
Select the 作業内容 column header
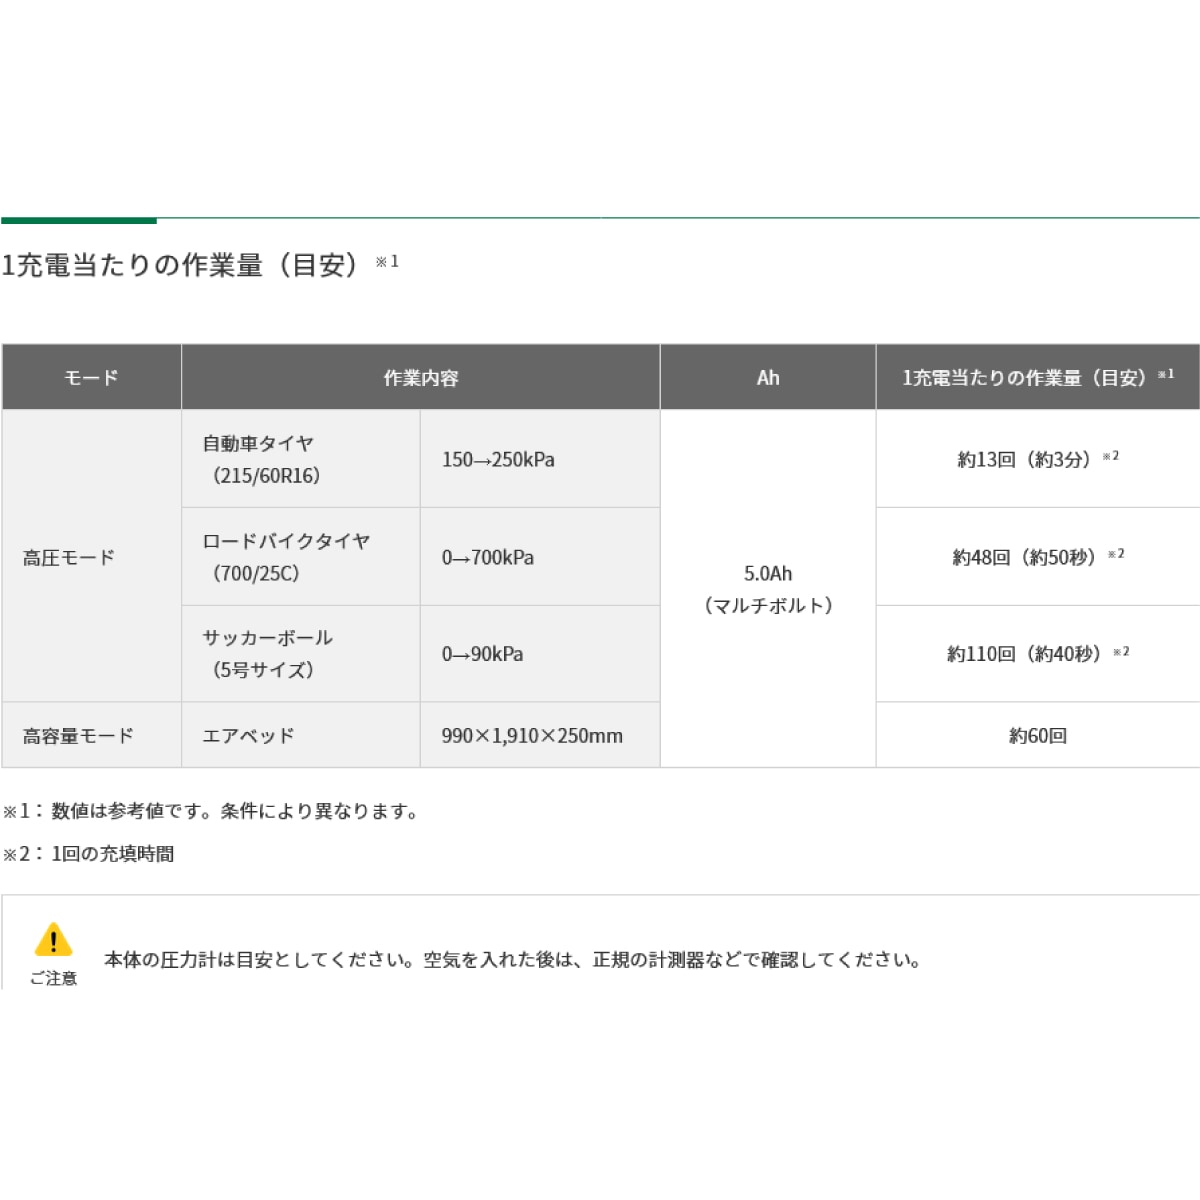(x=420, y=377)
